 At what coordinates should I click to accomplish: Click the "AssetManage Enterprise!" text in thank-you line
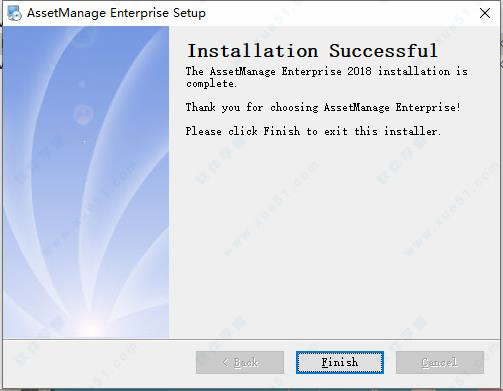tap(392, 107)
